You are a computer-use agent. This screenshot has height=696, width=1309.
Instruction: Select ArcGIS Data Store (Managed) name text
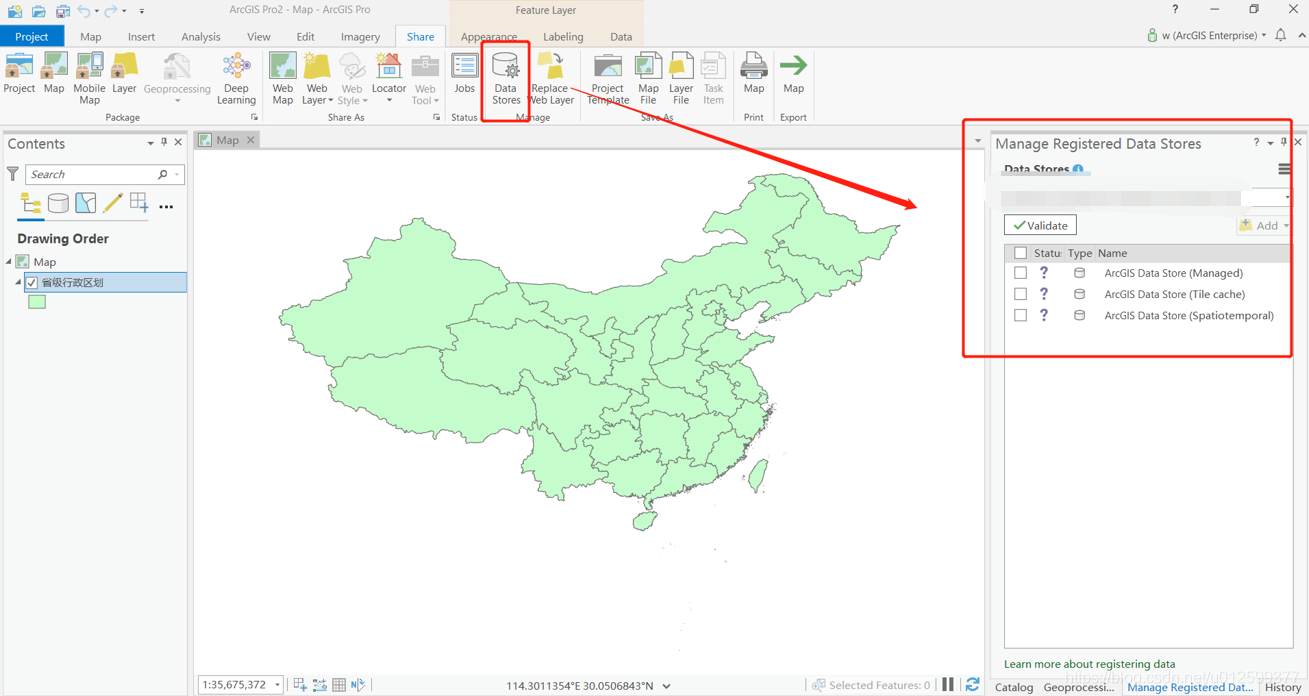1173,273
